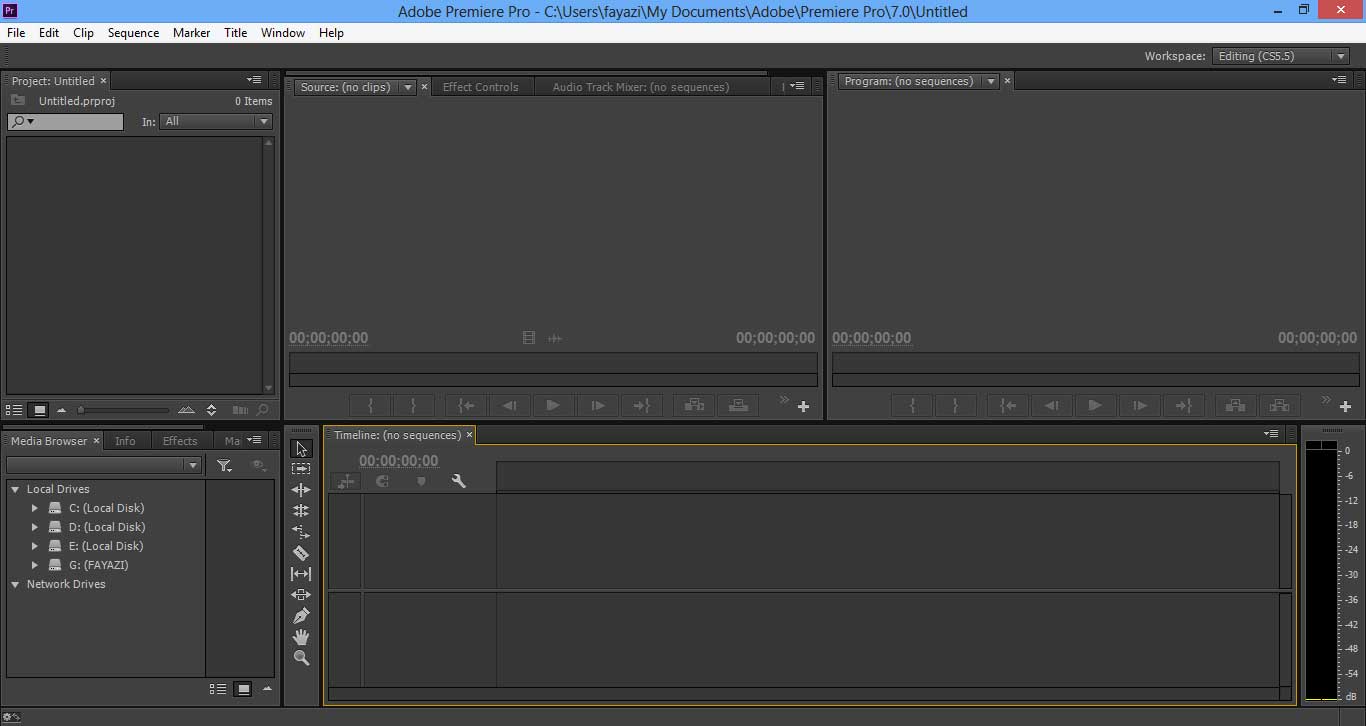Switch to the Effects tab
Screen dimensions: 1366x726
click(180, 441)
